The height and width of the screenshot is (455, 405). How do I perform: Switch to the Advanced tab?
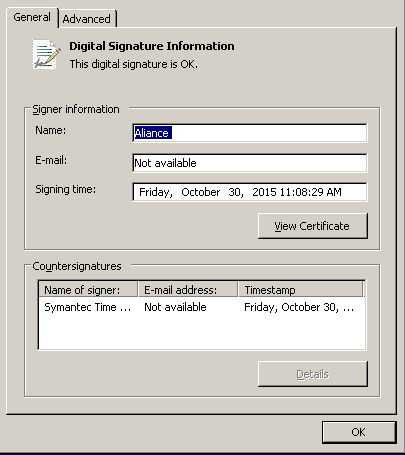pos(87,19)
